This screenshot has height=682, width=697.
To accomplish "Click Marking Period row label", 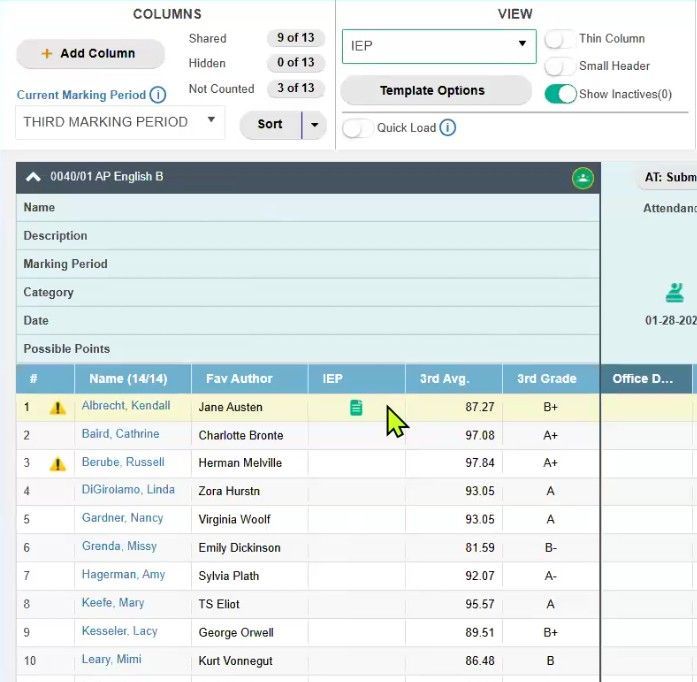I will click(x=65, y=264).
